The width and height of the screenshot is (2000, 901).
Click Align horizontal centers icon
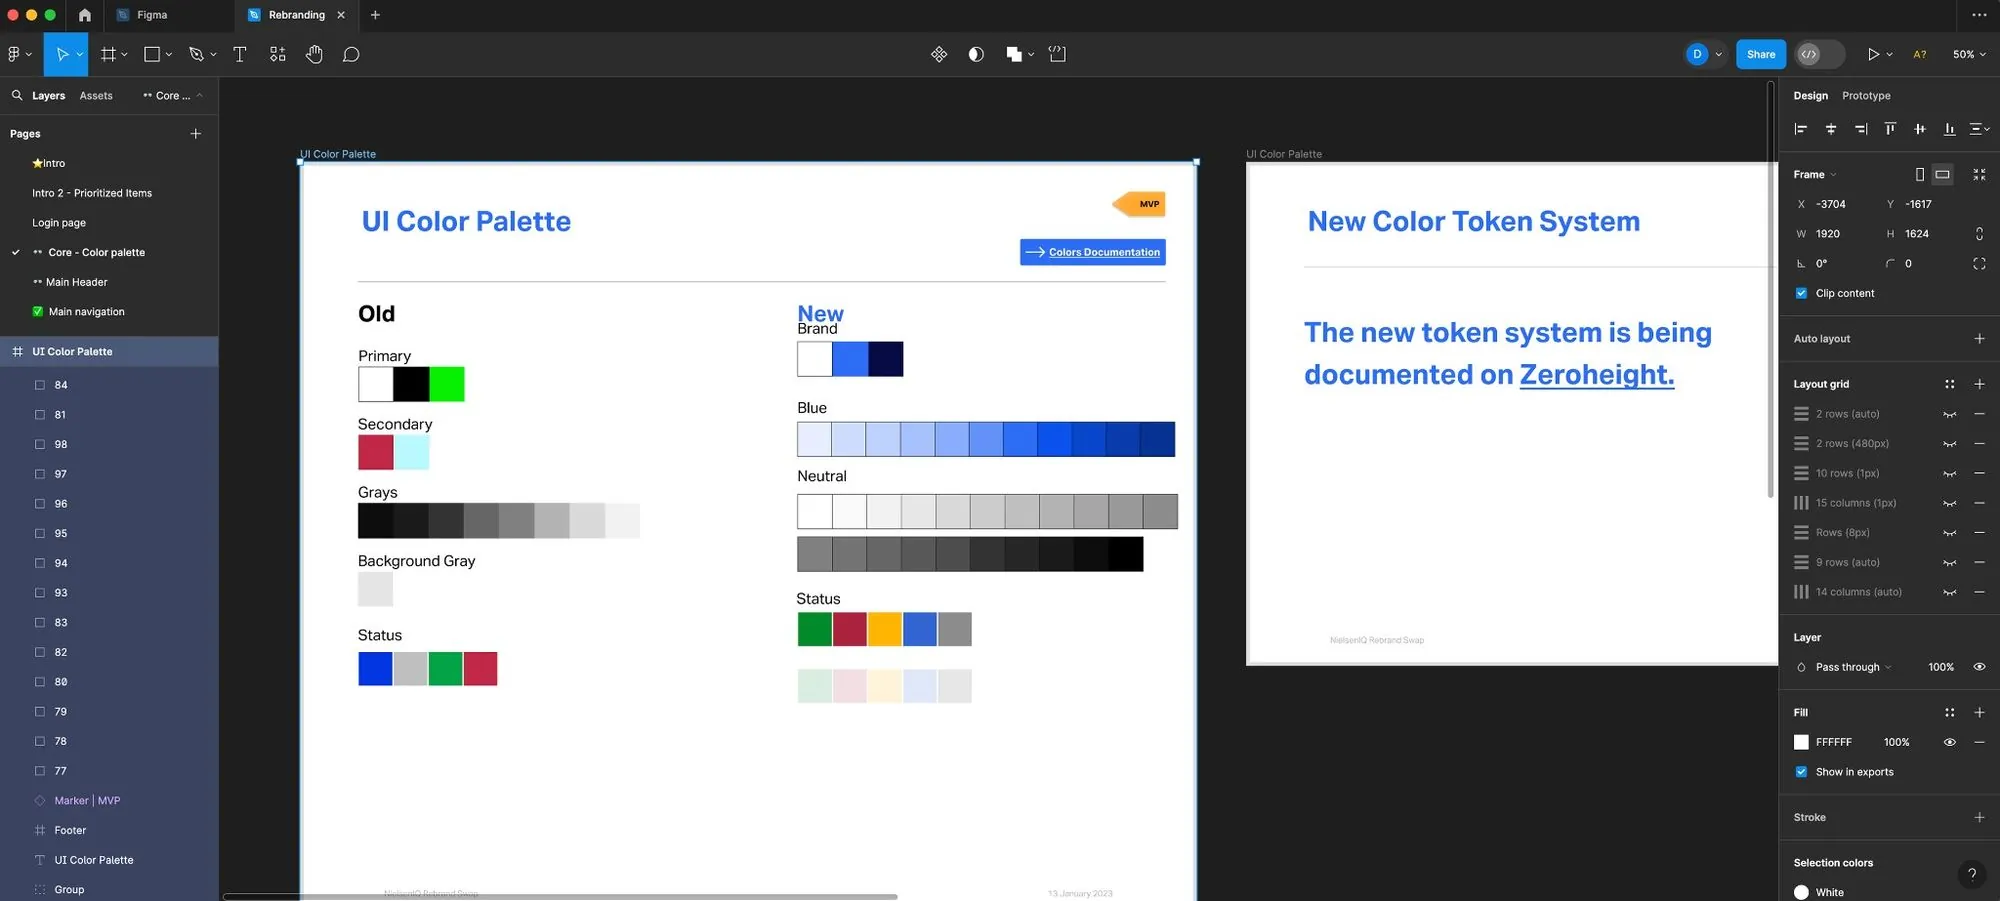tap(1831, 128)
